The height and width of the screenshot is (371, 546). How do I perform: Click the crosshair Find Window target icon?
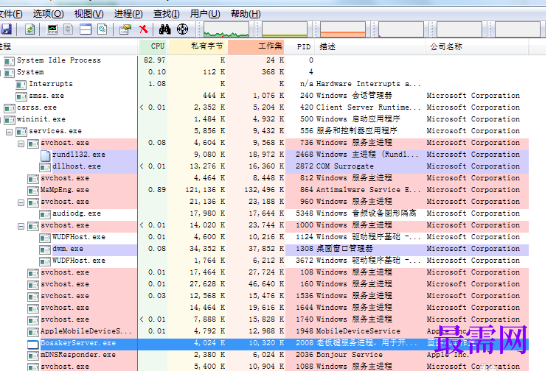click(182, 29)
